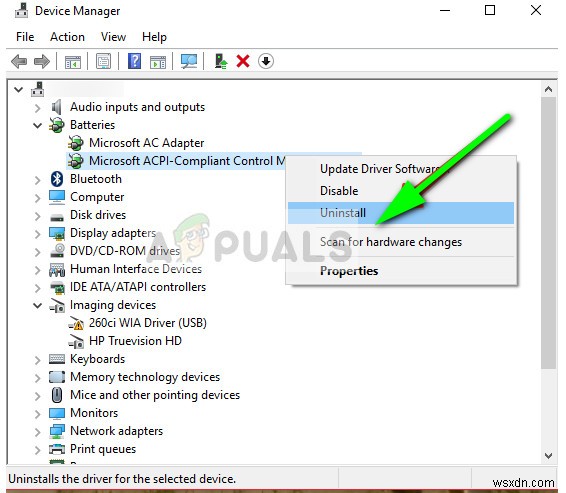Click the 260ci WIA Driver warning icon
Viewport: 566px width, 493px height.
point(76,323)
